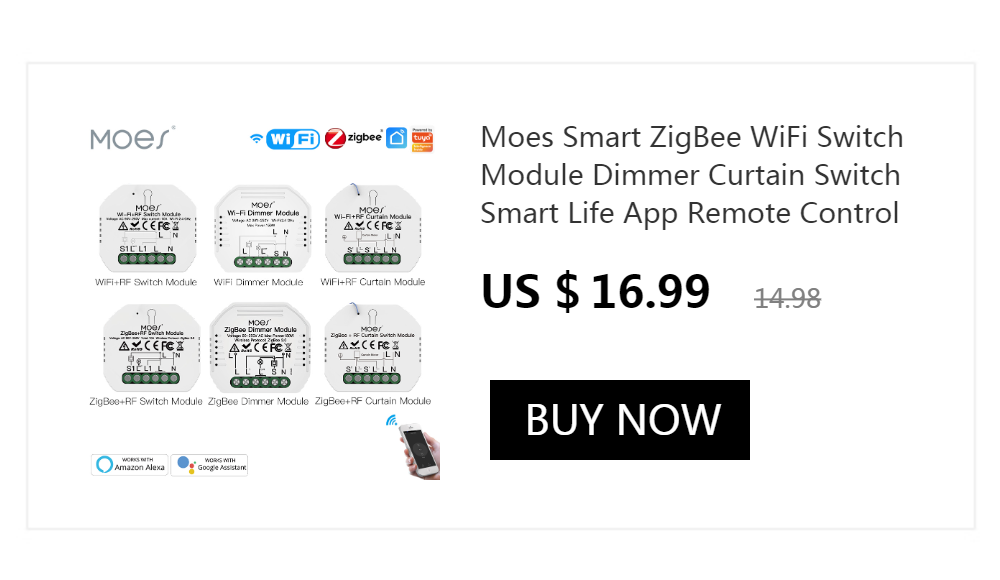Click the ZigBee Dimmer Module caption text

[258, 401]
